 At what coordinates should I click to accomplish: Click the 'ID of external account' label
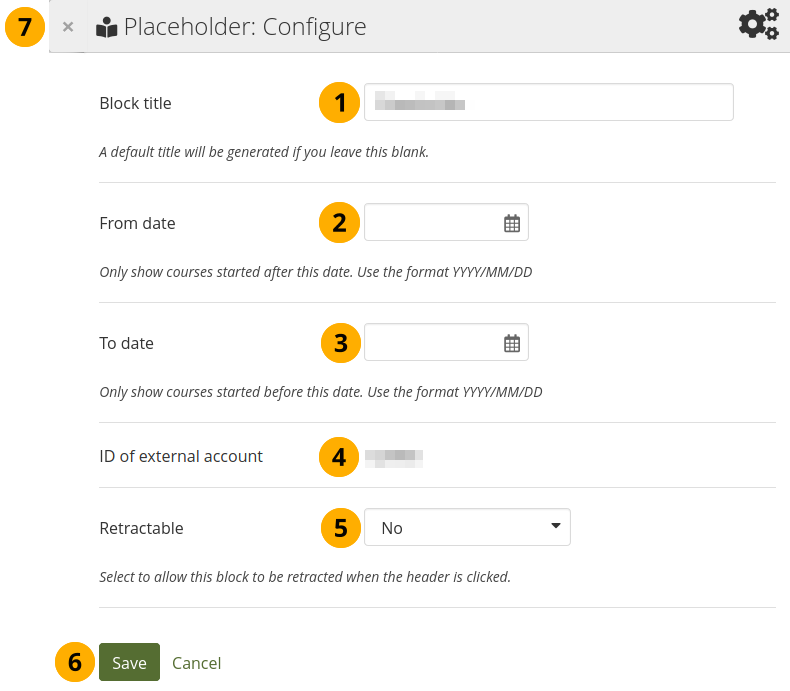point(181,456)
